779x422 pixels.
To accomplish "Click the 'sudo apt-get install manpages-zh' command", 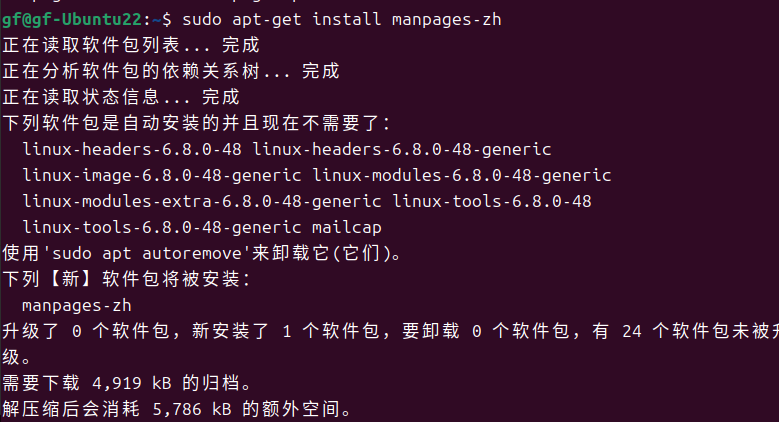I will pos(342,20).
